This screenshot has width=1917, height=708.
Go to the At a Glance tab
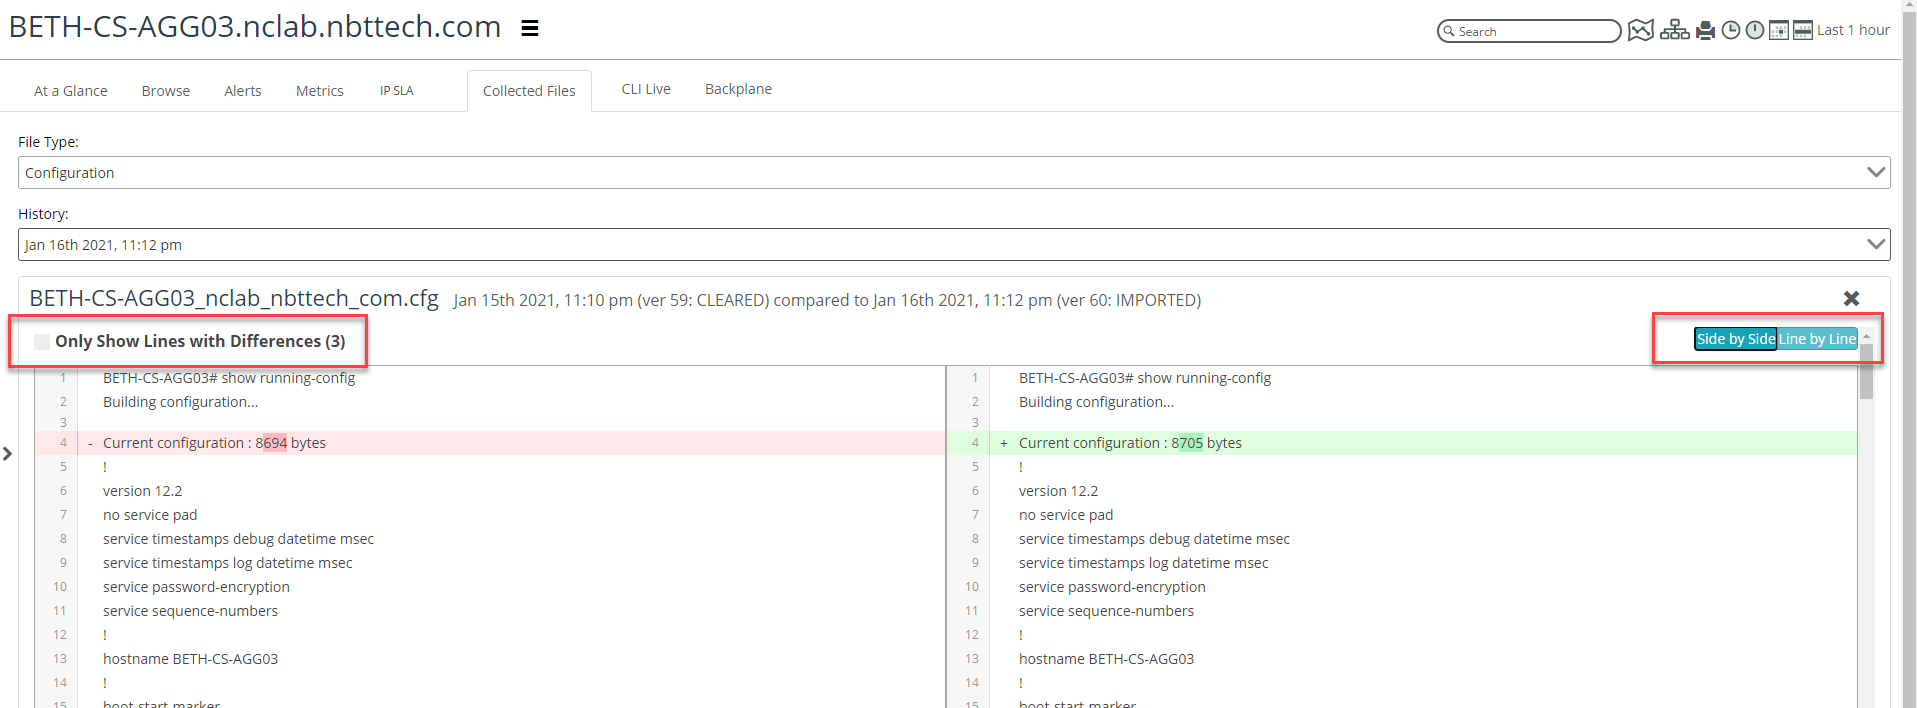pyautogui.click(x=71, y=91)
